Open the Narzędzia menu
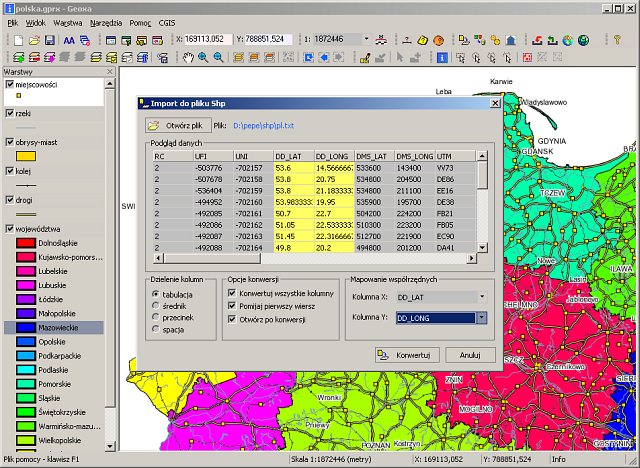This screenshot has width=640, height=468. pos(104,21)
